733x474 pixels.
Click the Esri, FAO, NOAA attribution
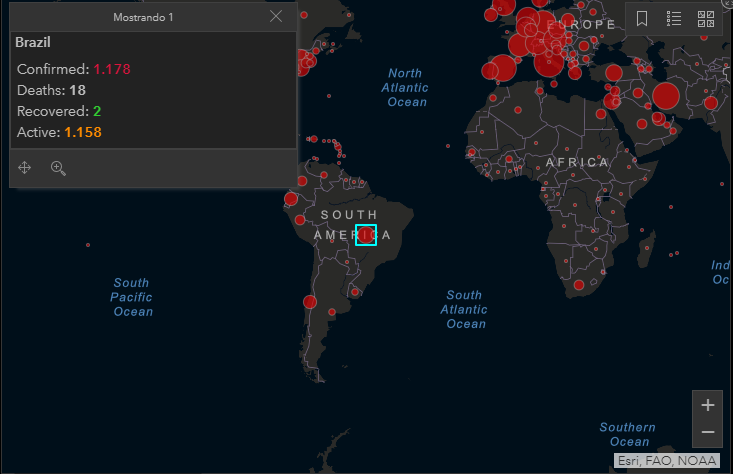tap(667, 460)
